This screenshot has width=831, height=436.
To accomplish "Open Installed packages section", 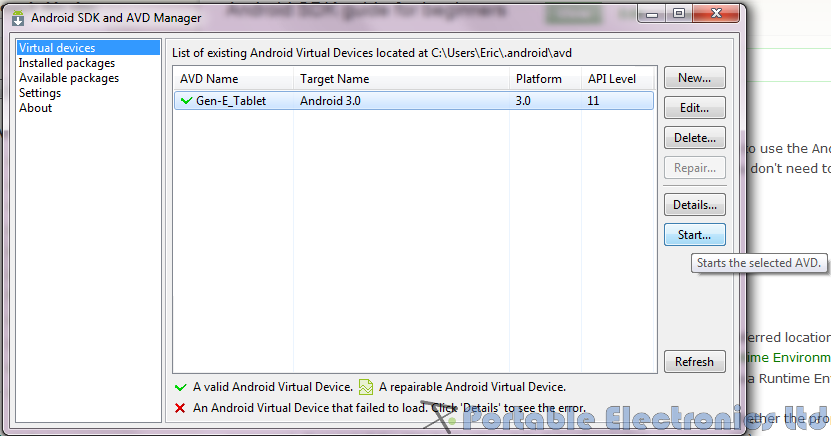I will point(67,63).
